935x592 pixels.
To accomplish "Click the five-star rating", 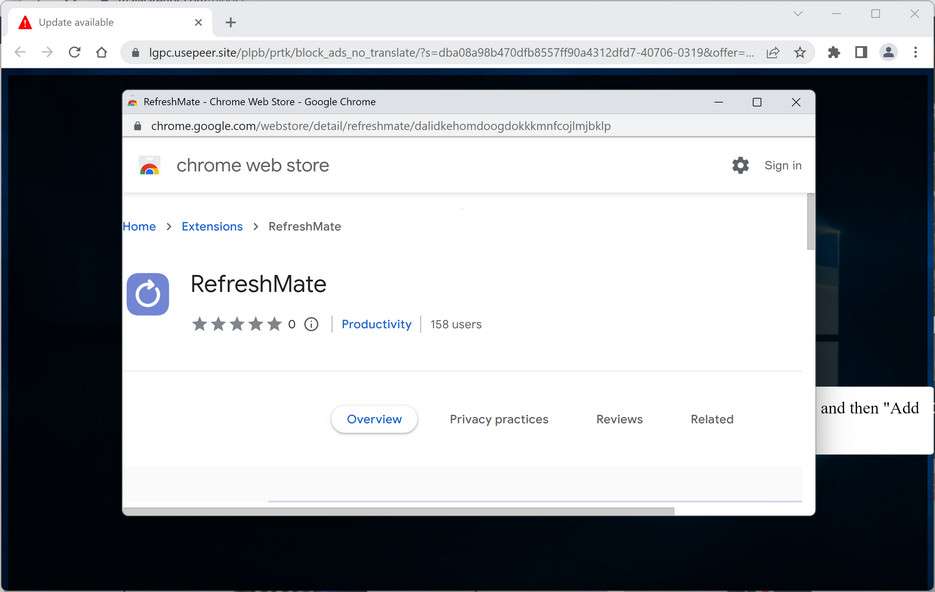I will 237,324.
